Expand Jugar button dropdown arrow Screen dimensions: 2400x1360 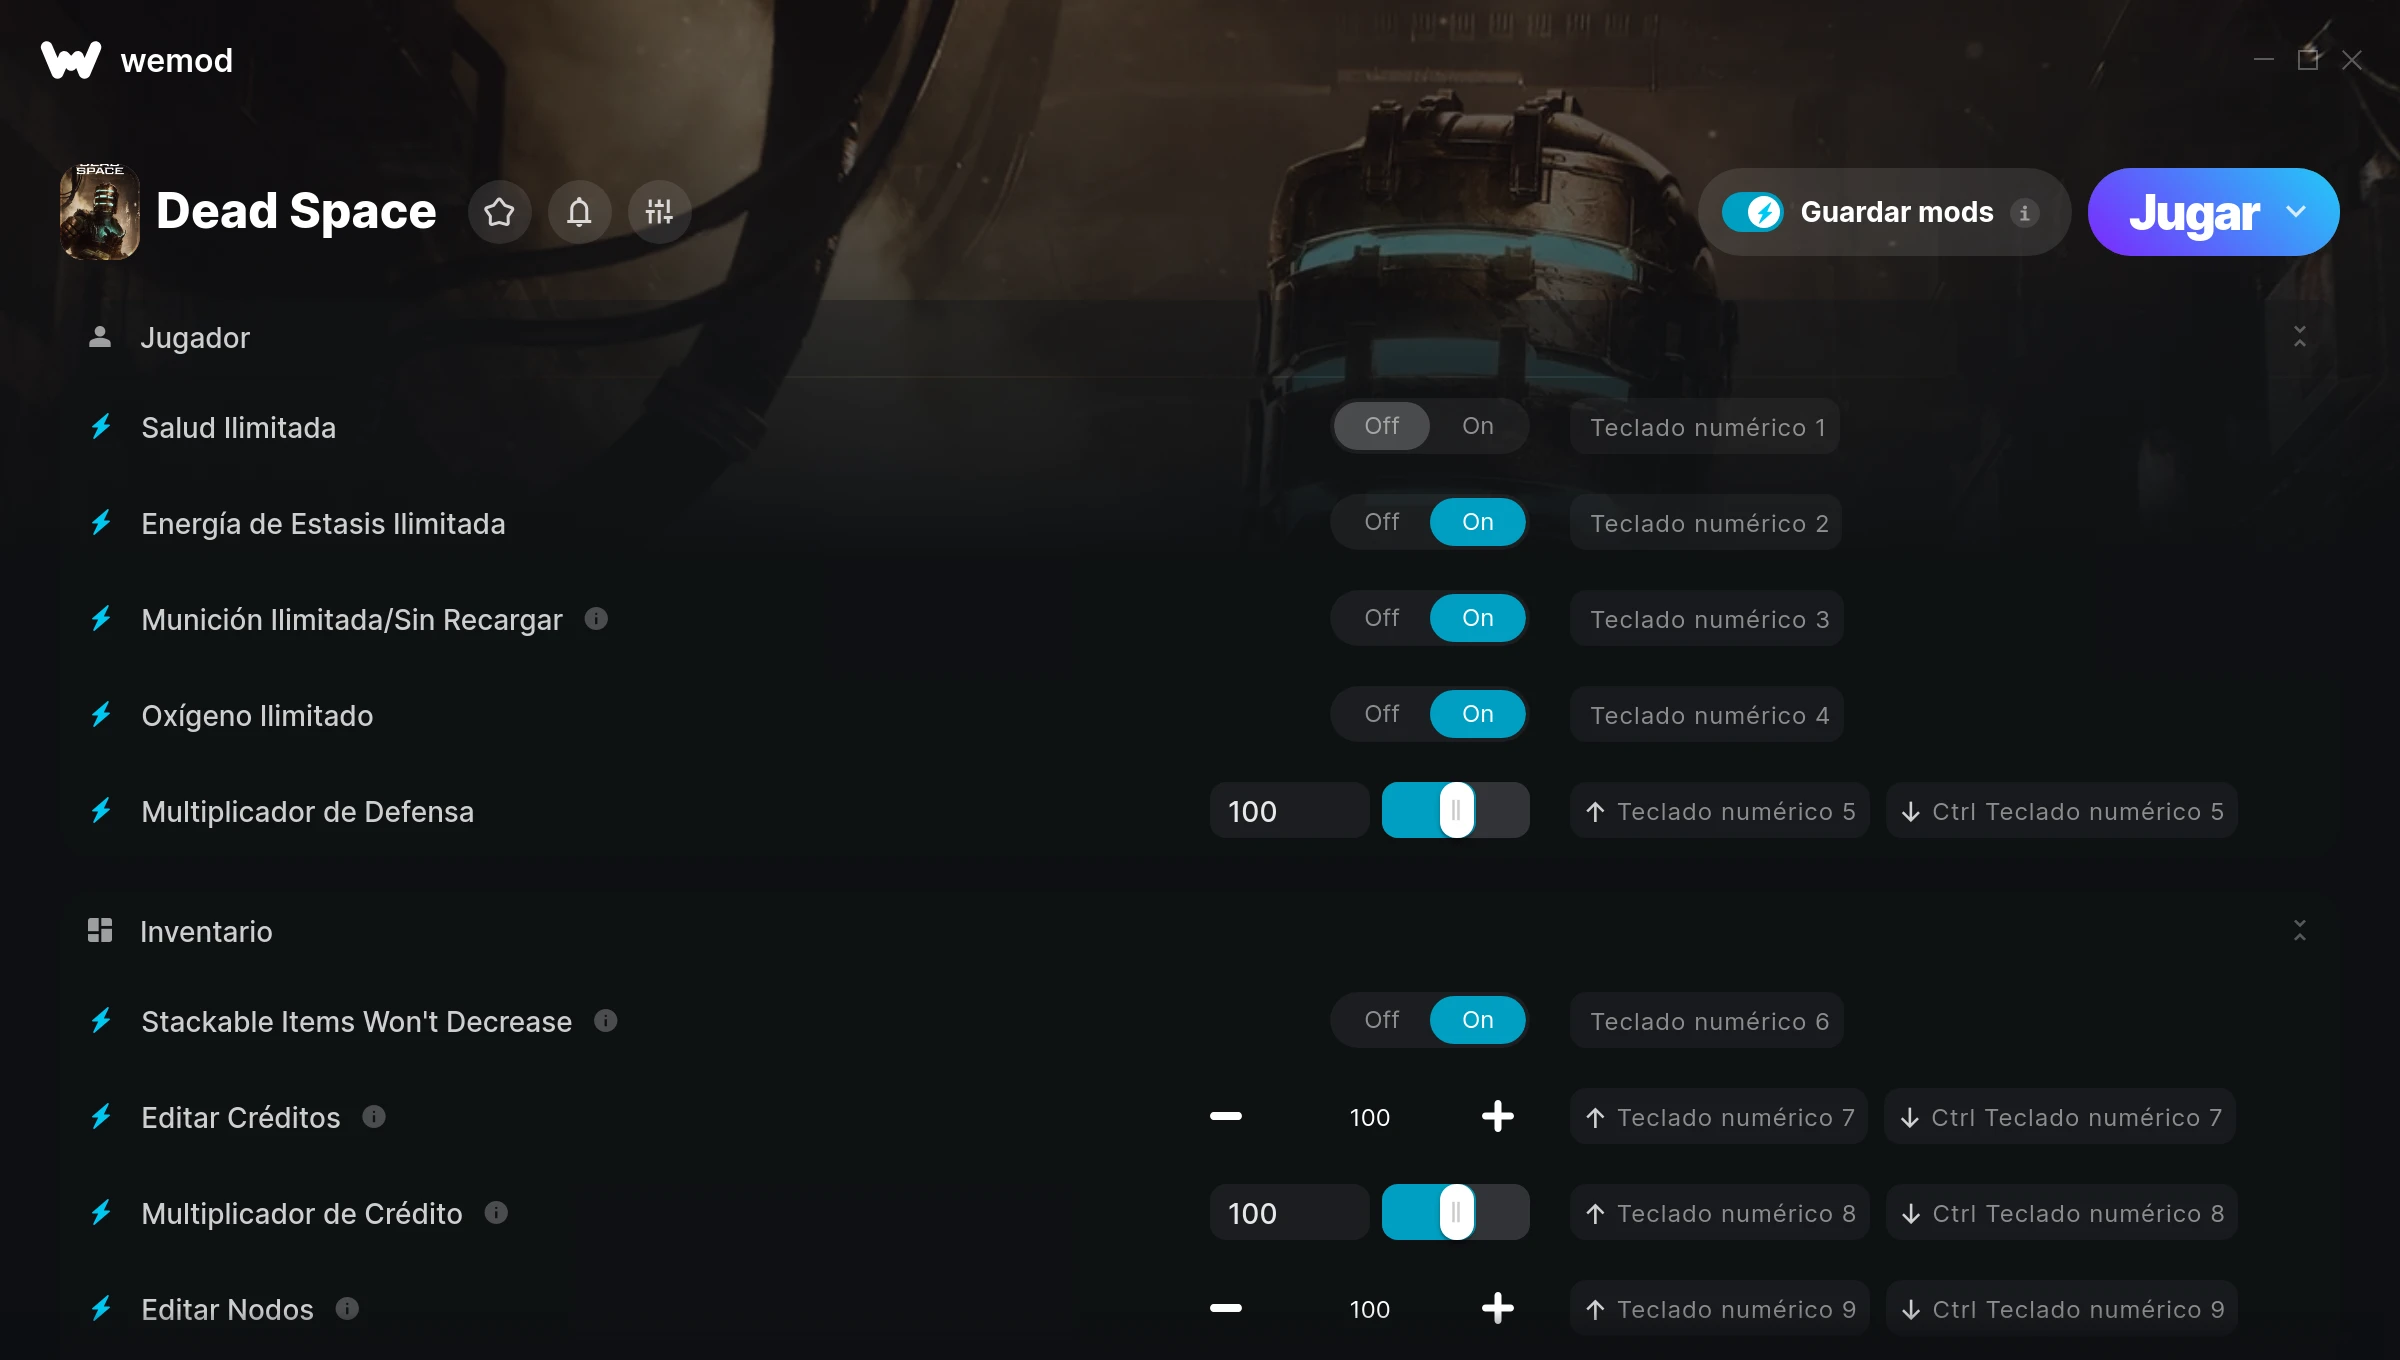[2296, 212]
